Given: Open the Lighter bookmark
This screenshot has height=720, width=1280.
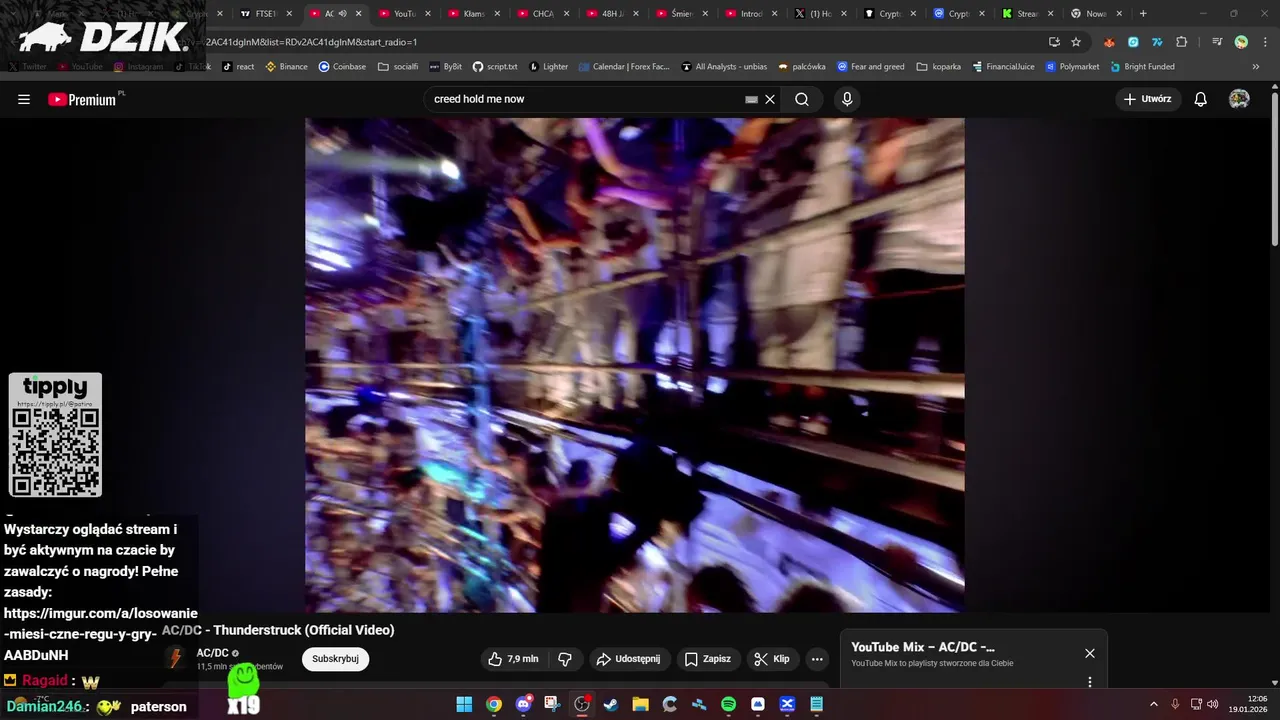Looking at the screenshot, I should 548,67.
